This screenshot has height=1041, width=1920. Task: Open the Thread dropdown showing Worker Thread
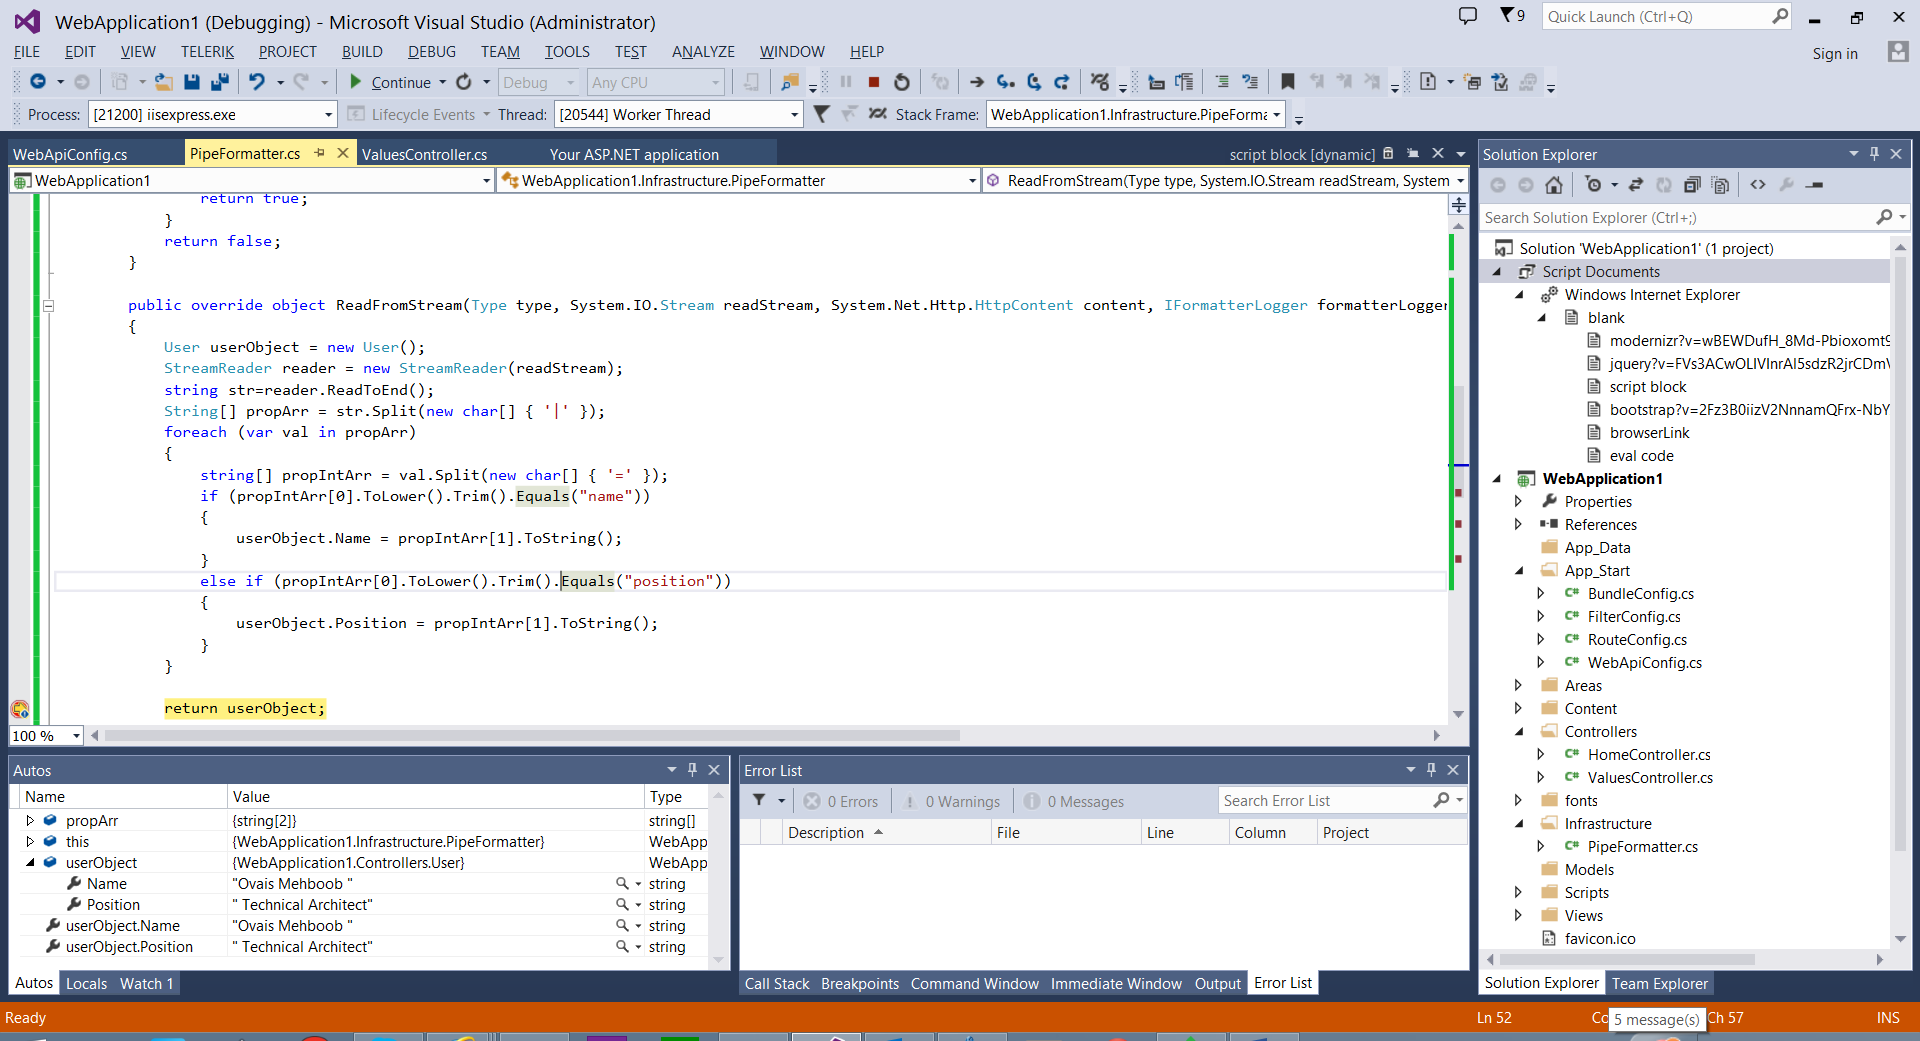(x=679, y=114)
